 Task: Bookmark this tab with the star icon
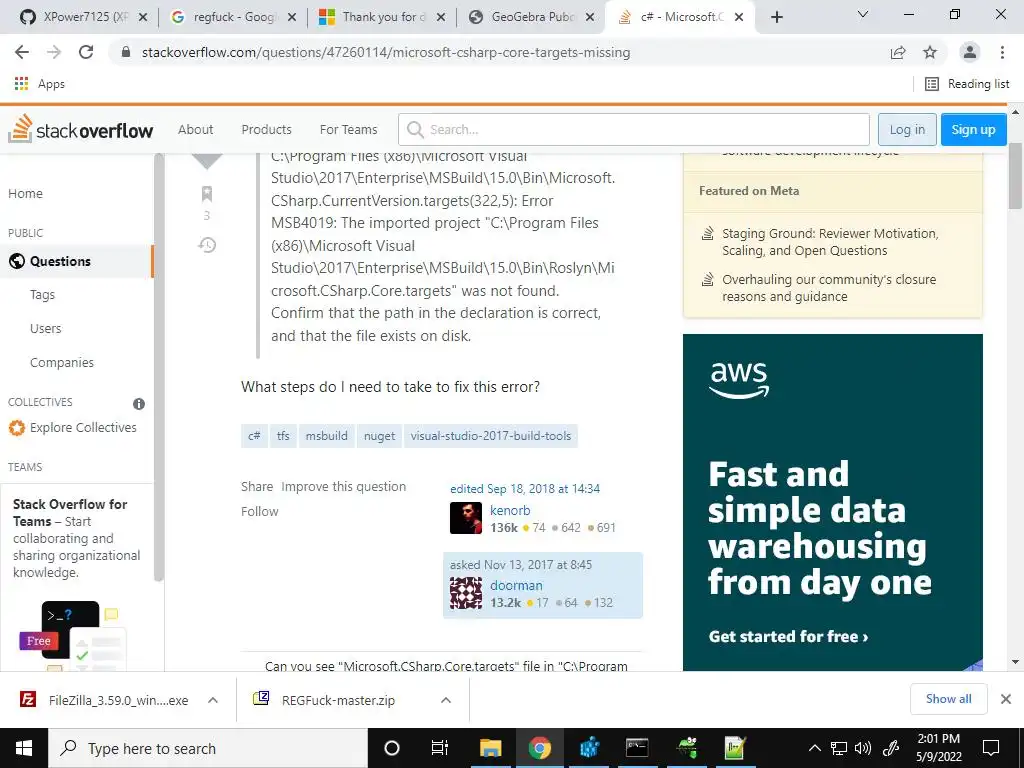930,52
